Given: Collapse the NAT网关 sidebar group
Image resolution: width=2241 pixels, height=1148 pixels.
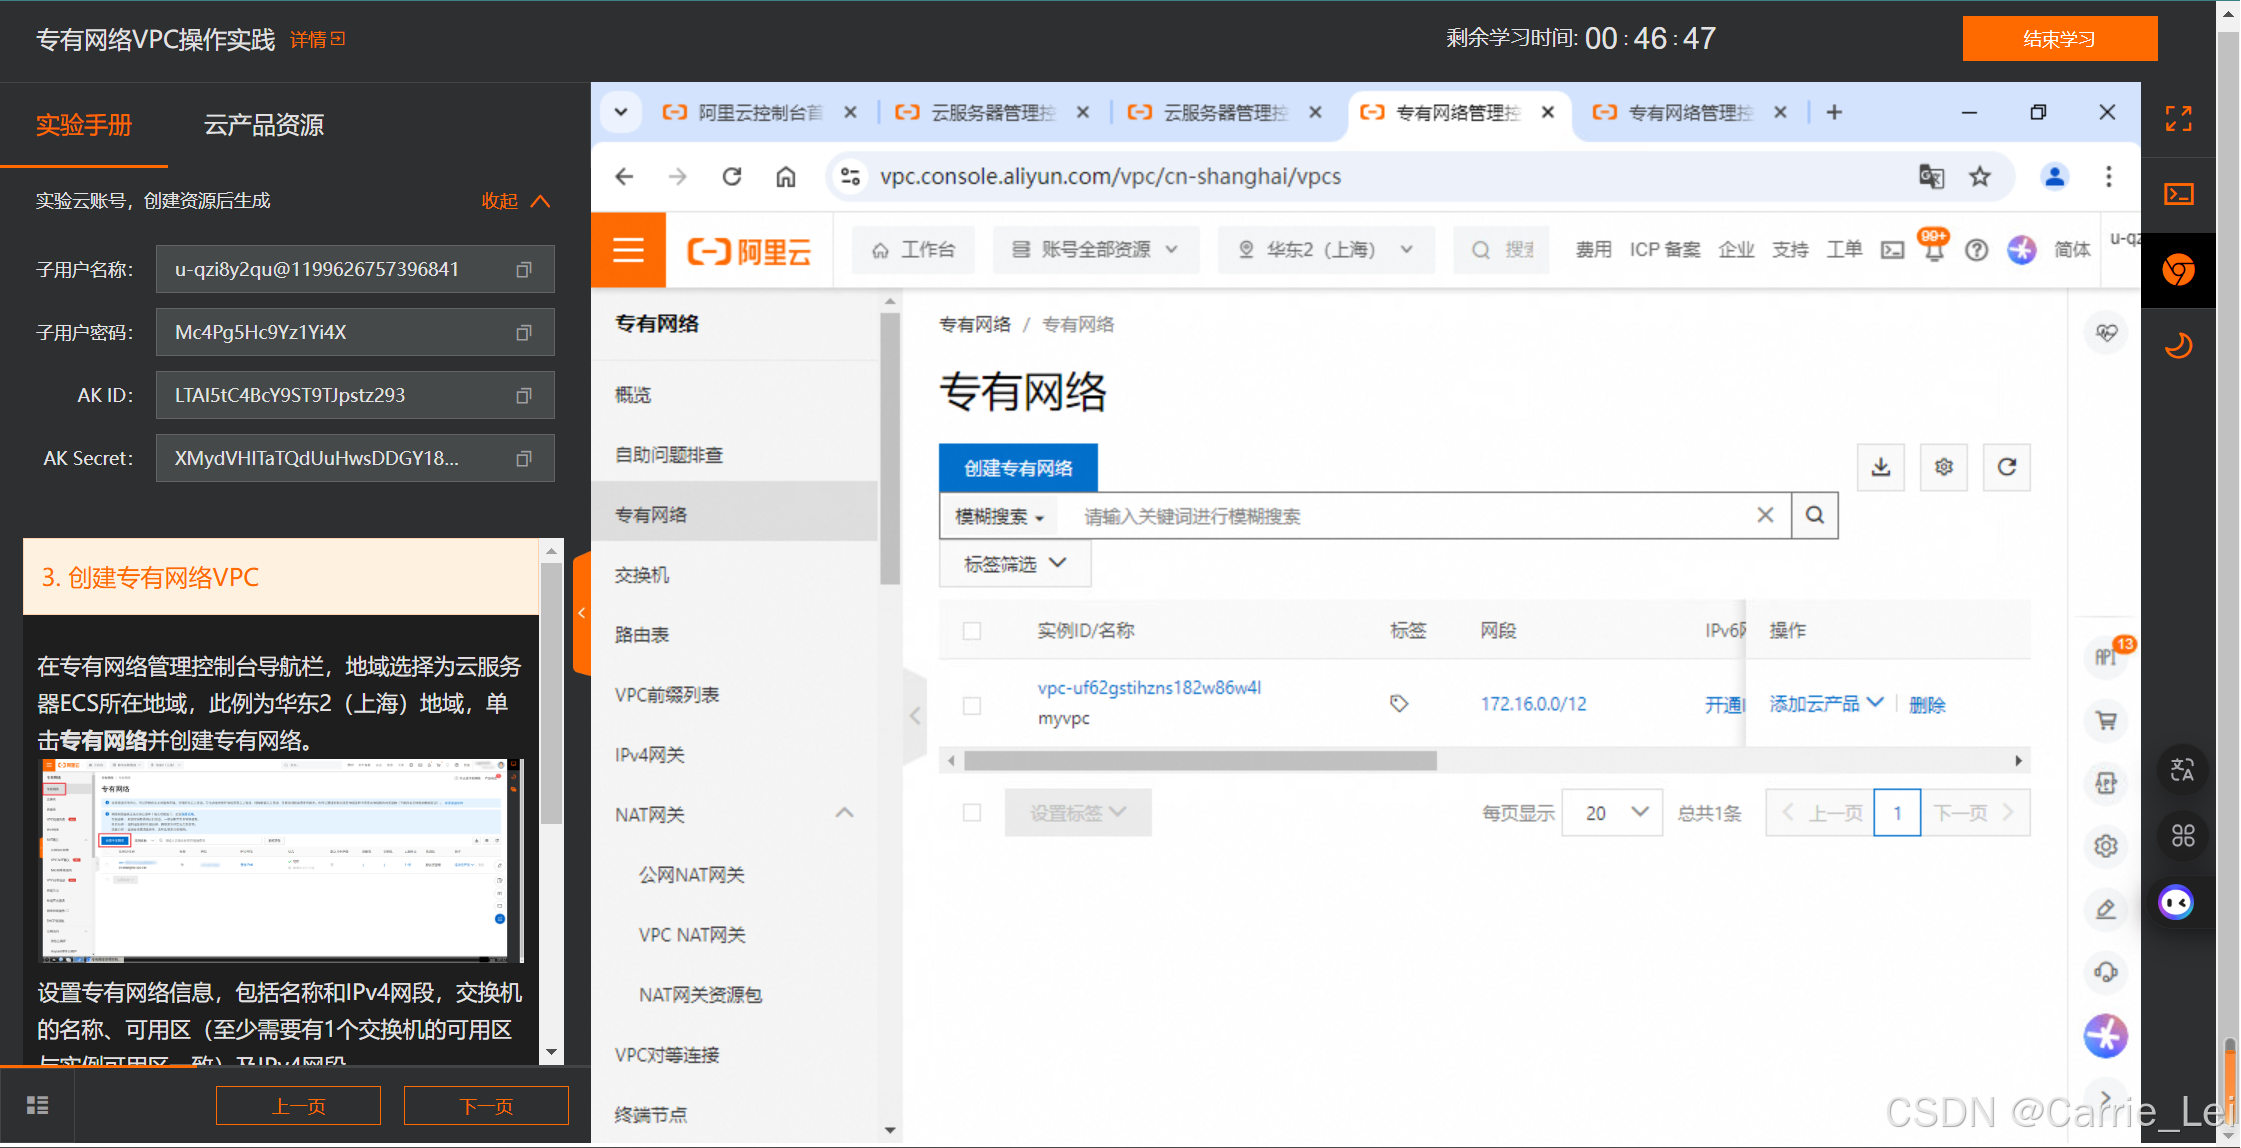Looking at the screenshot, I should click(844, 814).
